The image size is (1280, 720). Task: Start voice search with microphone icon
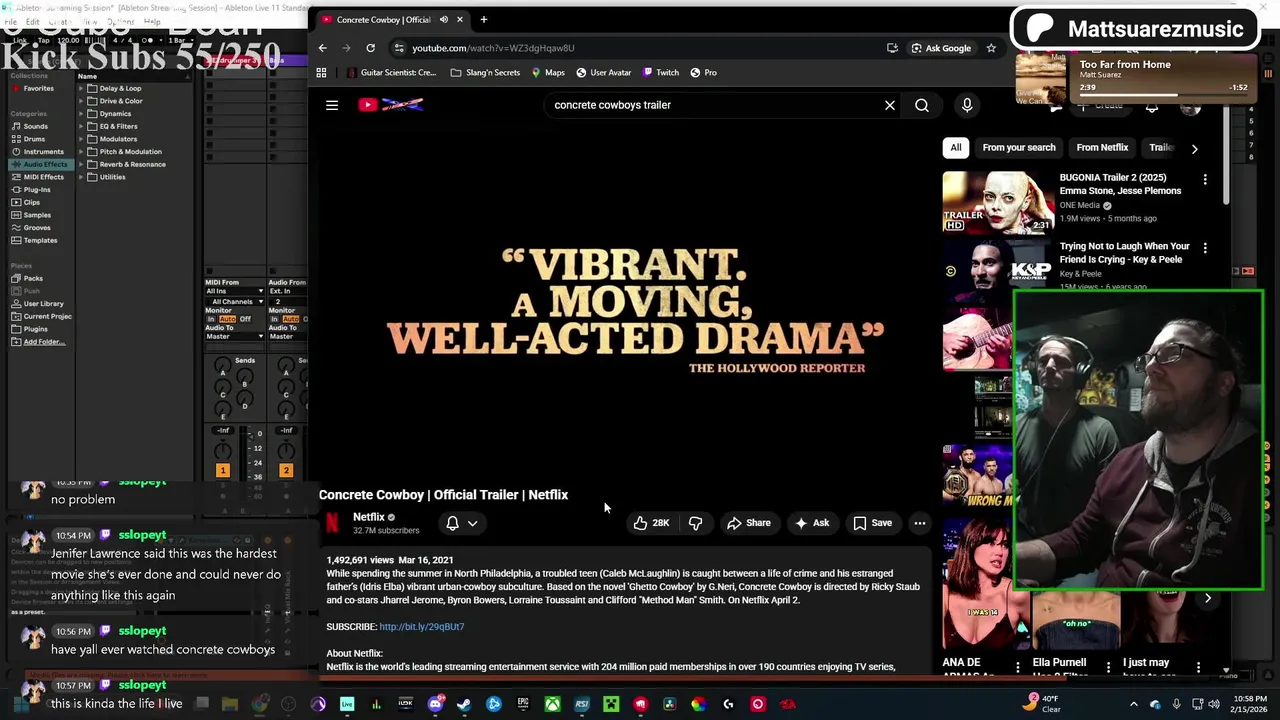pos(967,105)
